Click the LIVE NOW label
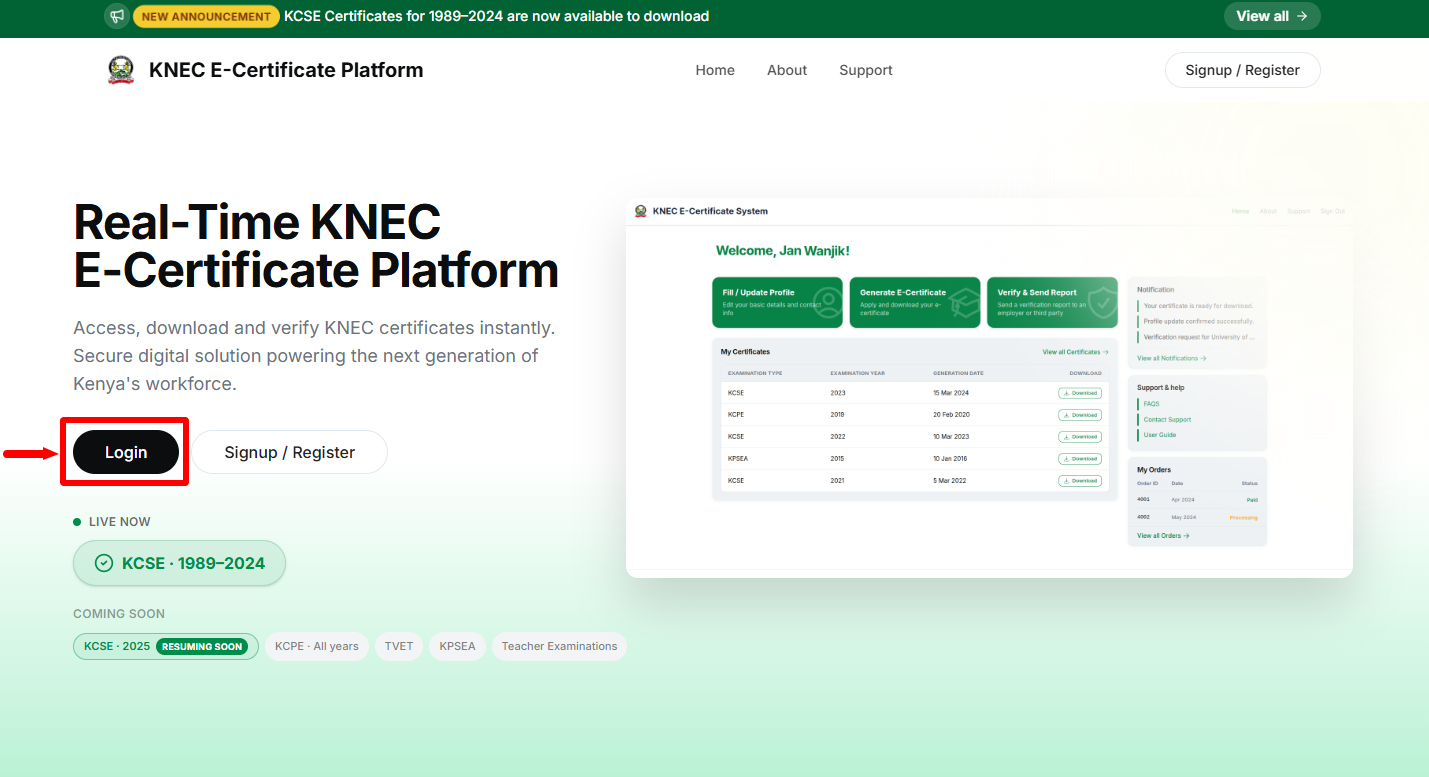 point(120,522)
